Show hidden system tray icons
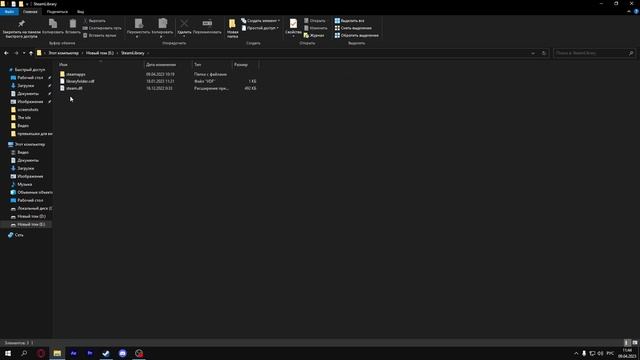Viewport: 640px width, 360px height. pyautogui.click(x=576, y=353)
